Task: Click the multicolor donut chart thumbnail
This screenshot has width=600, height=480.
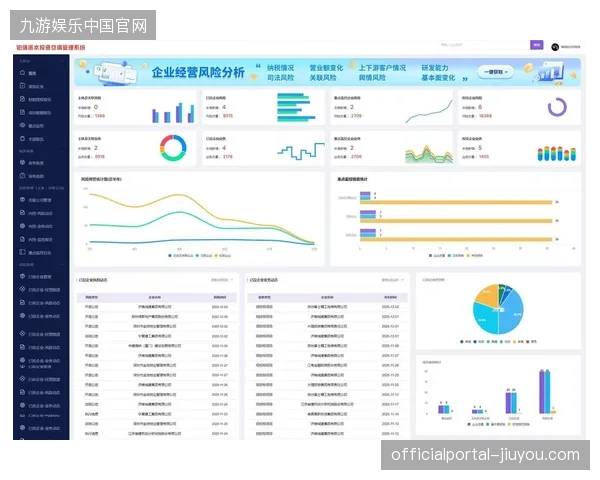Action: click(x=173, y=148)
